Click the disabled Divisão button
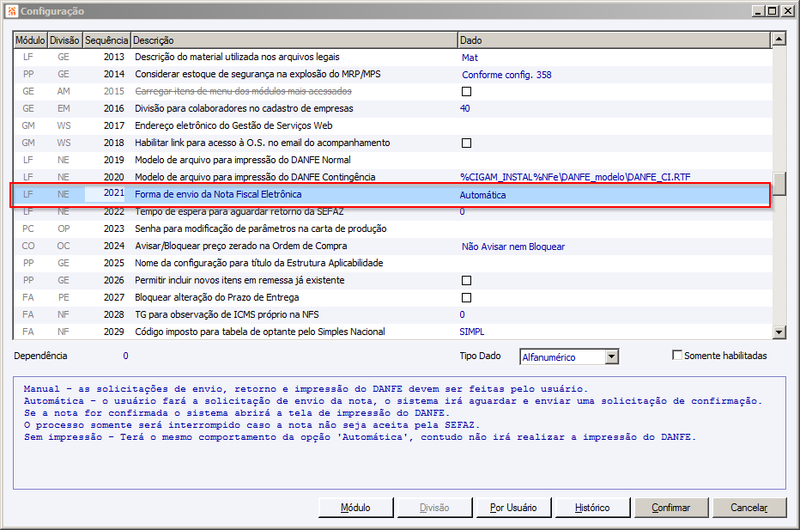This screenshot has height=530, width=800. click(x=434, y=508)
